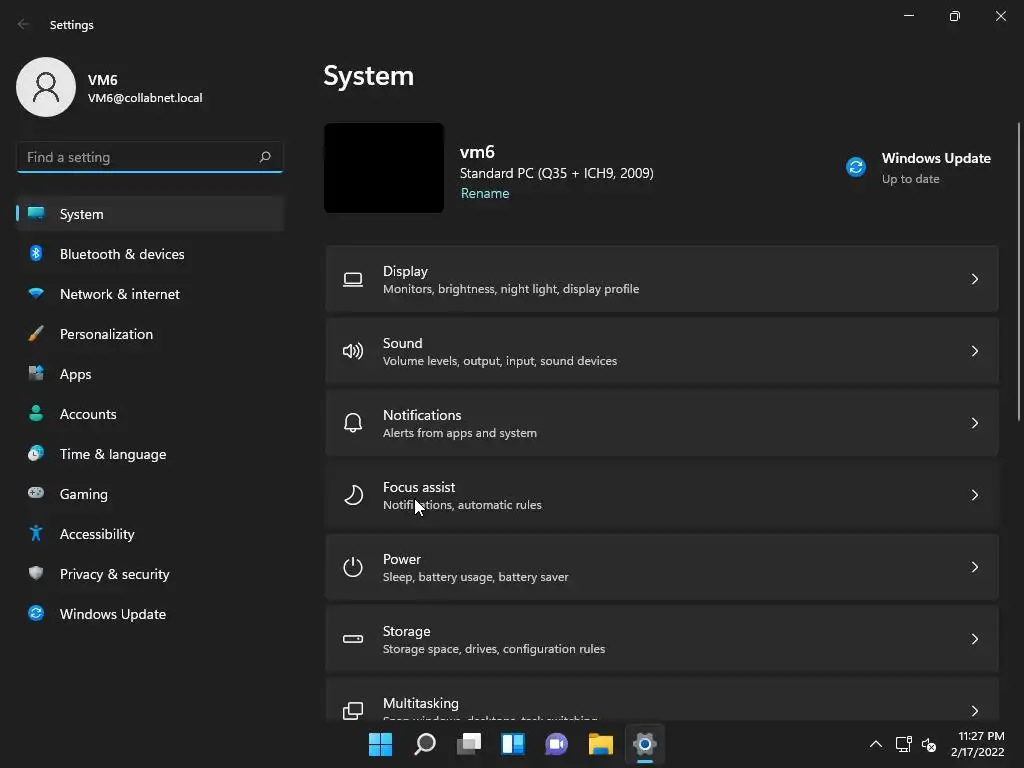Image resolution: width=1024 pixels, height=768 pixels.
Task: Open Task View on the taskbar
Action: pyautogui.click(x=469, y=744)
